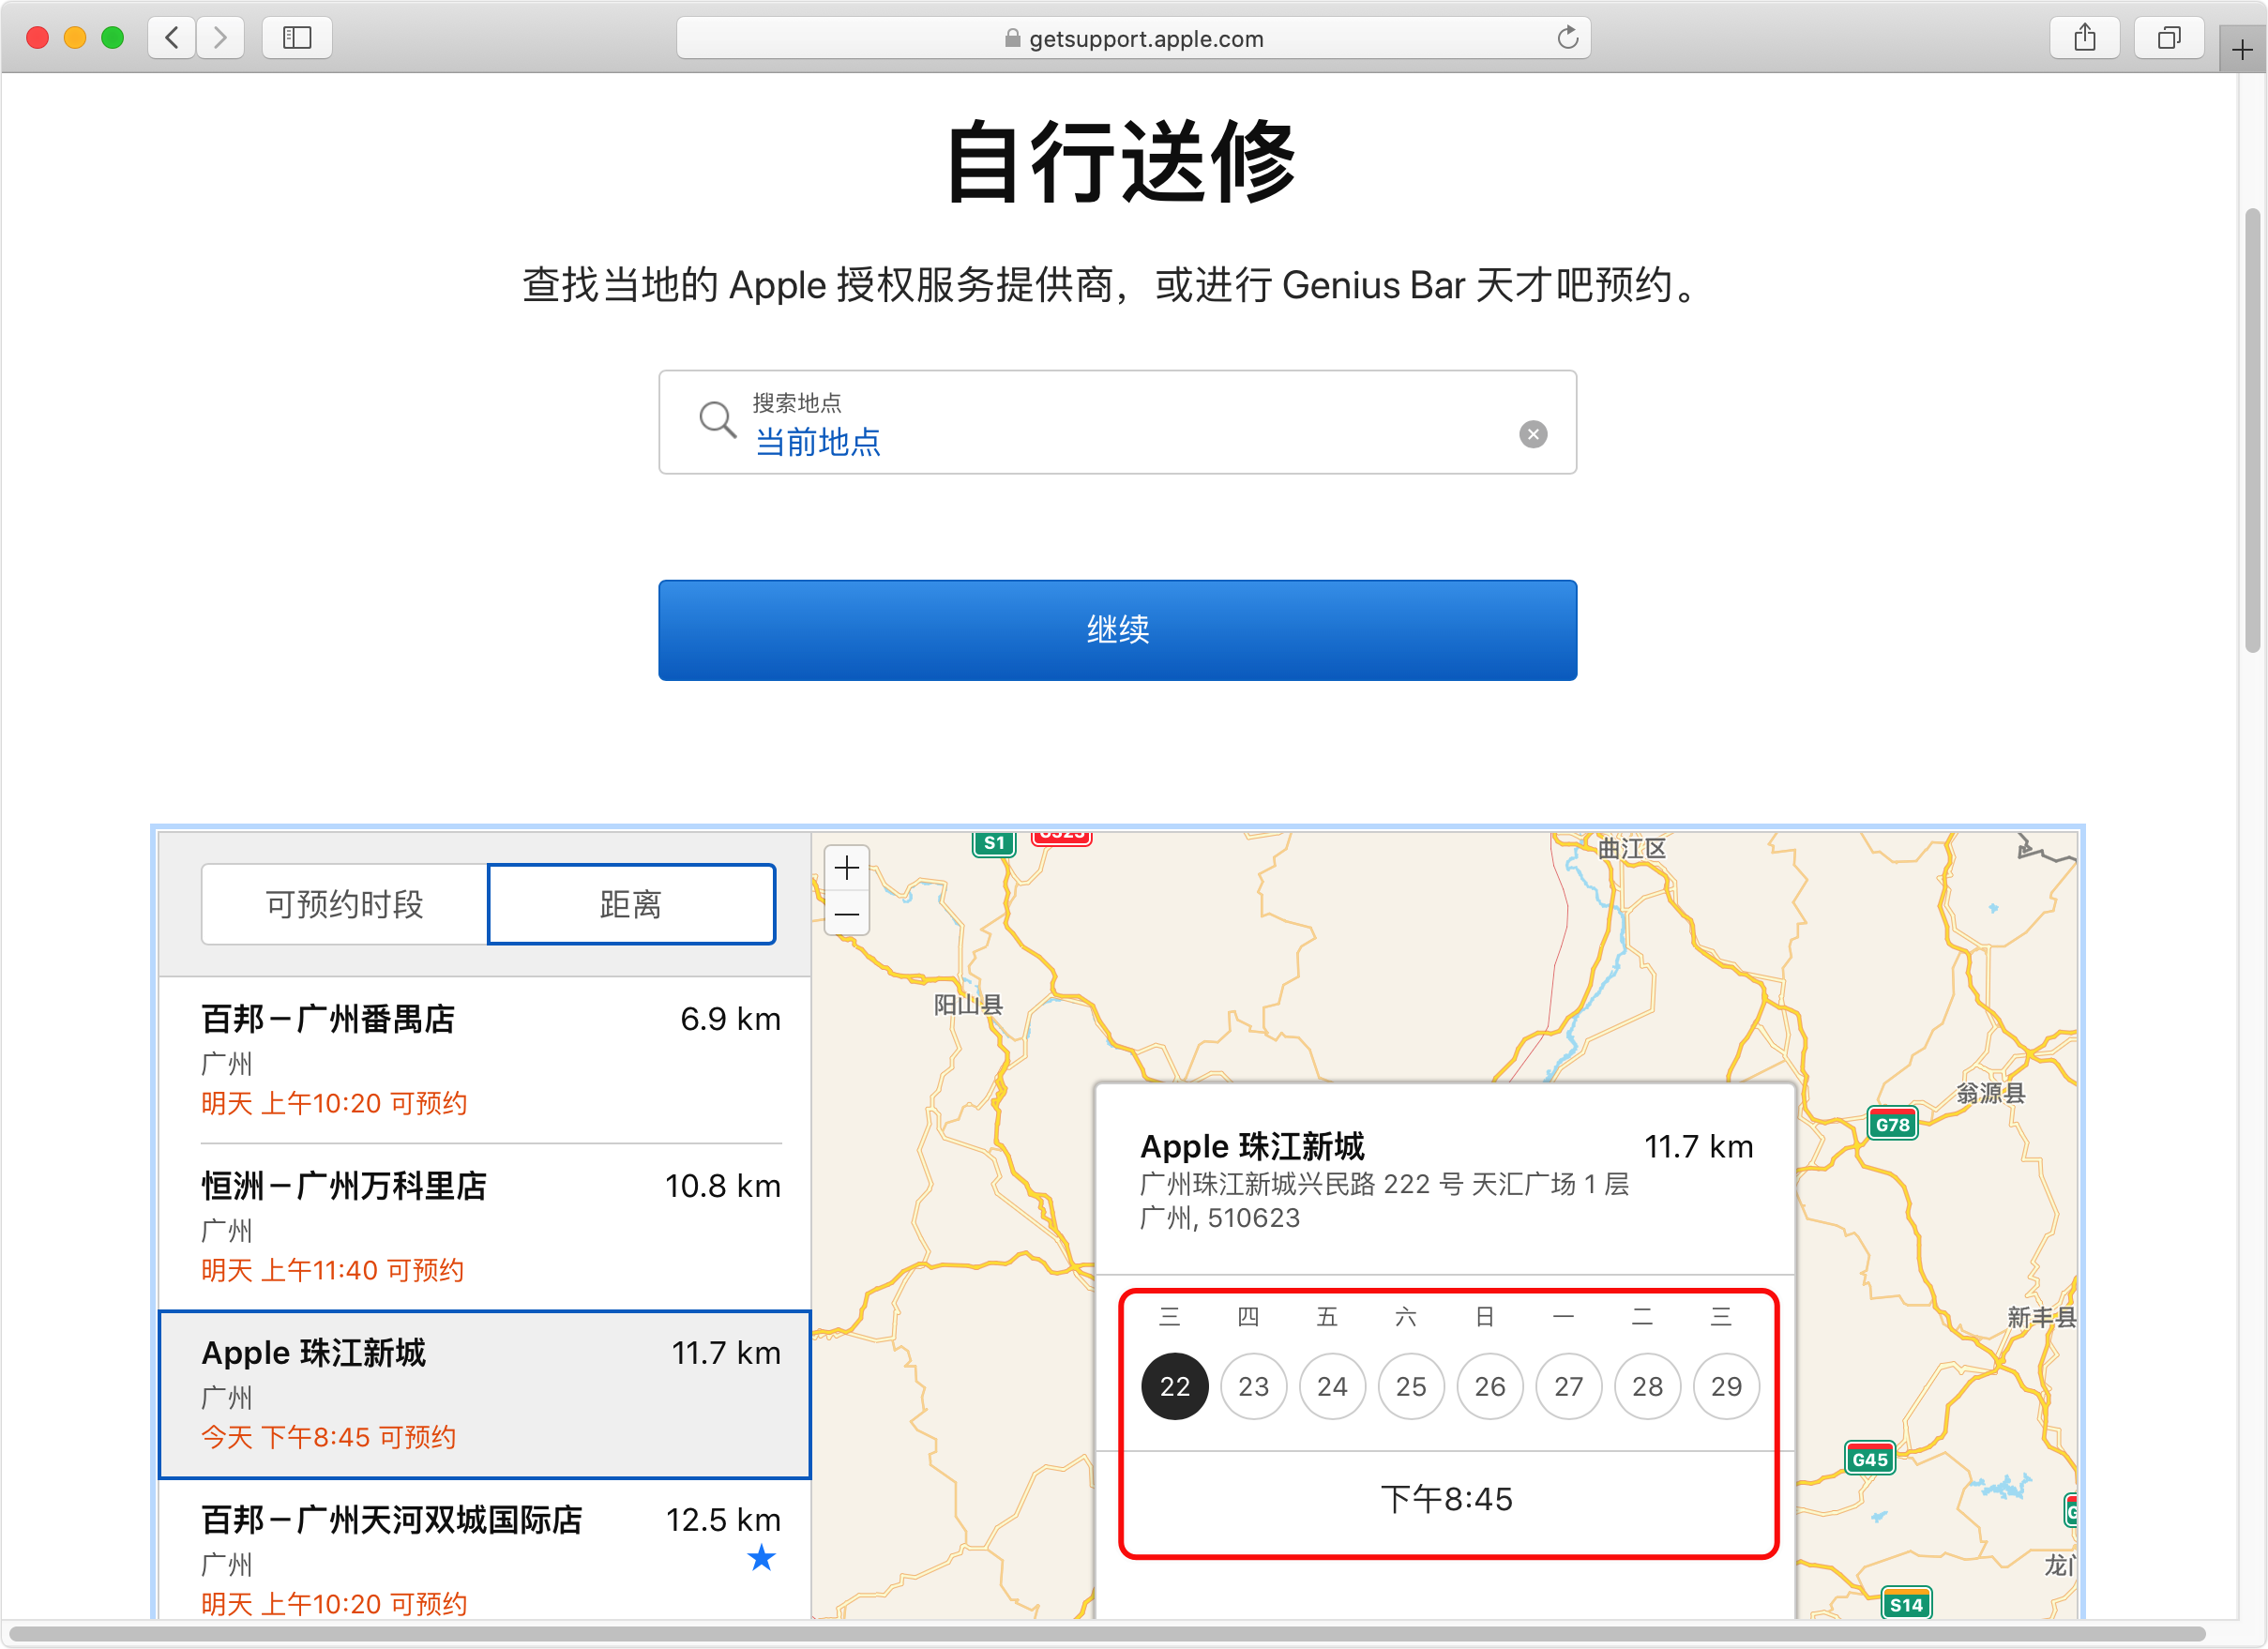
Task: Select the 距离 sorting tab
Action: (x=631, y=904)
